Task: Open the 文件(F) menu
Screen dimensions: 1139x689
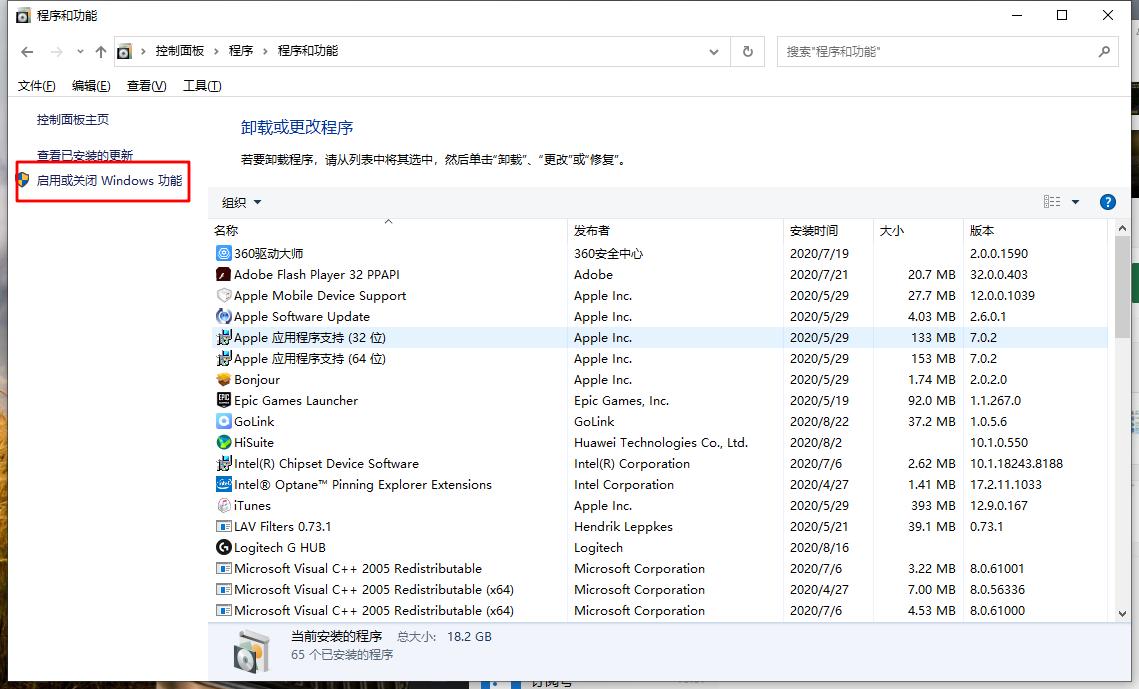Action: [37, 86]
